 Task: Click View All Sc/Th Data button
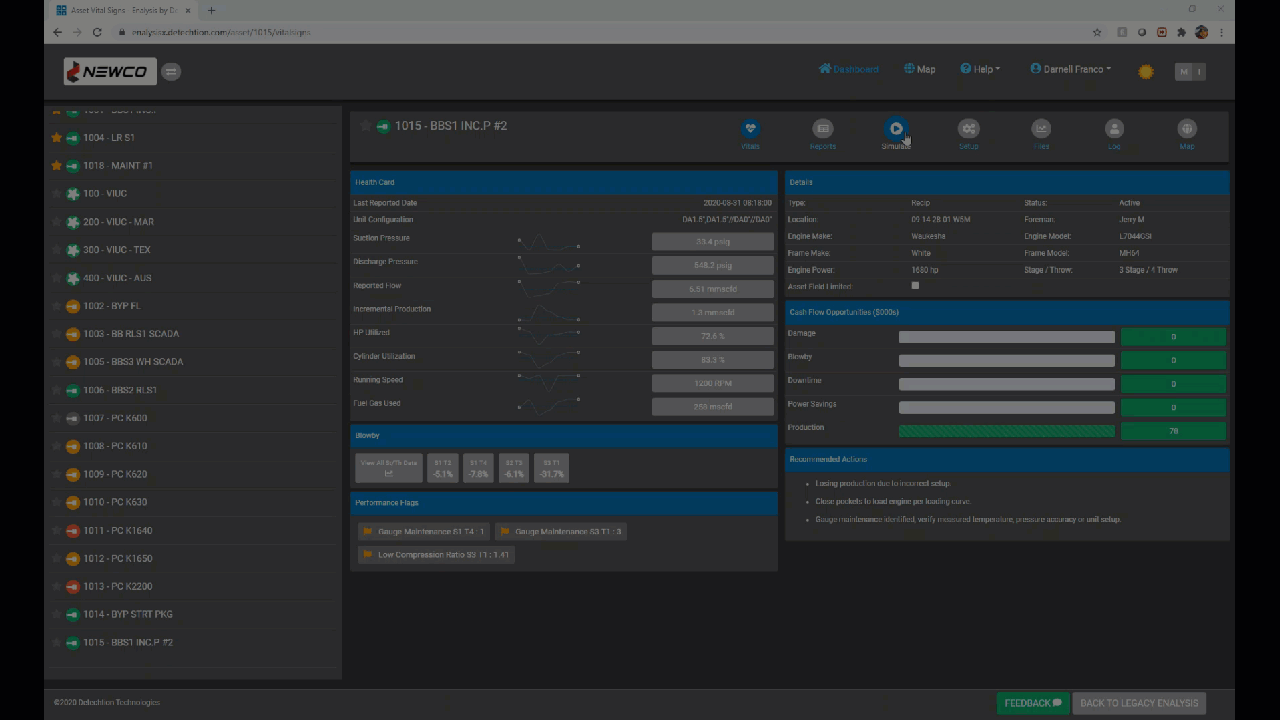point(389,468)
